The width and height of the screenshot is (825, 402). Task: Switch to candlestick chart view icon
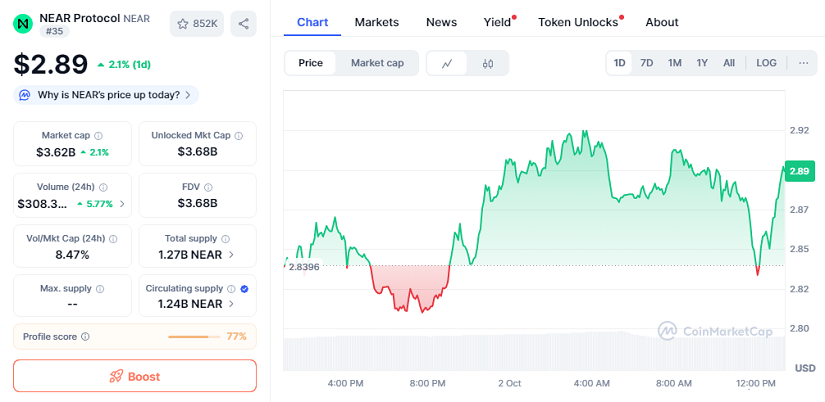[488, 63]
